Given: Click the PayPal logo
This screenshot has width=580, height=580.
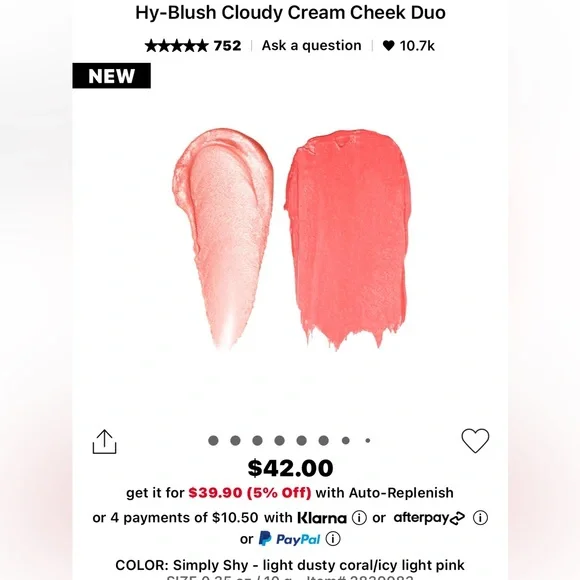Looking at the screenshot, I should 289,539.
